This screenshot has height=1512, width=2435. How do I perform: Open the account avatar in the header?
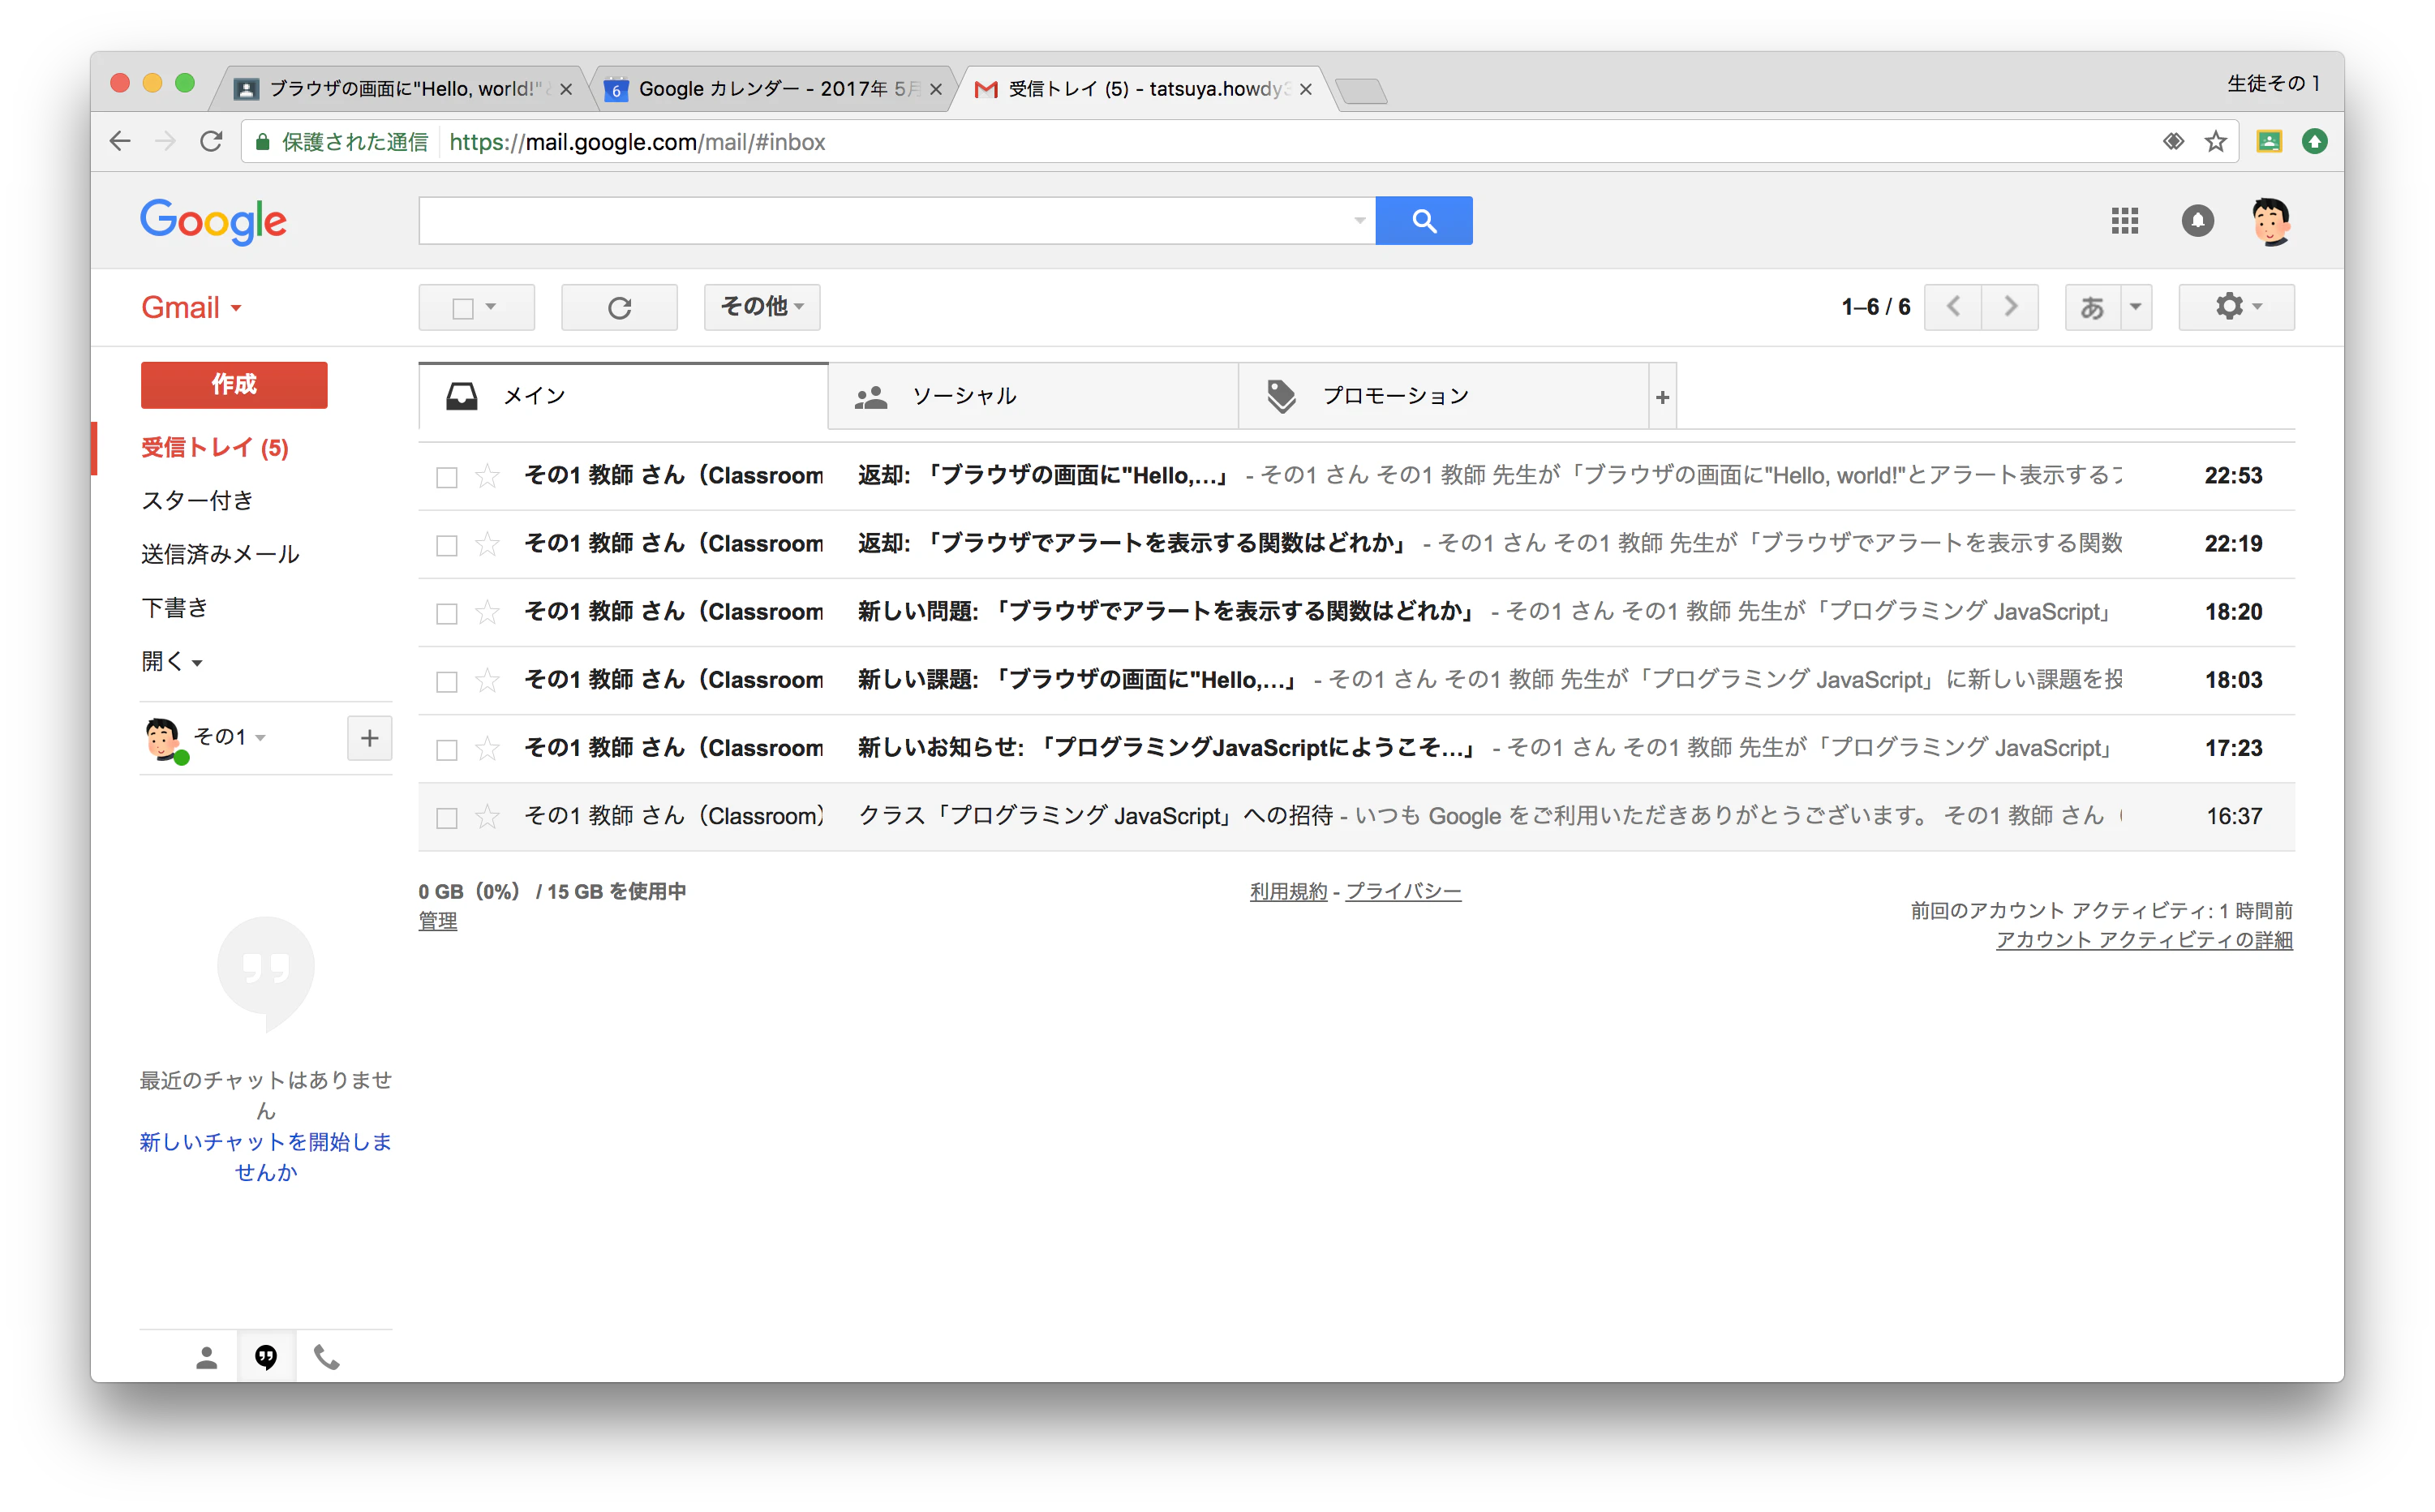pyautogui.click(x=2271, y=221)
